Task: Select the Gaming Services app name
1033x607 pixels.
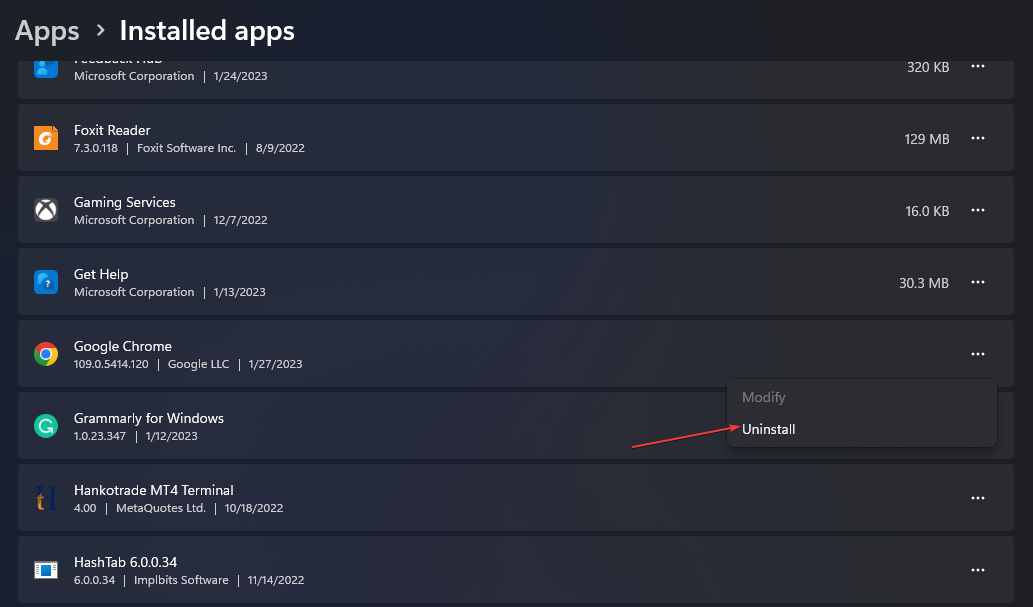Action: coord(125,202)
